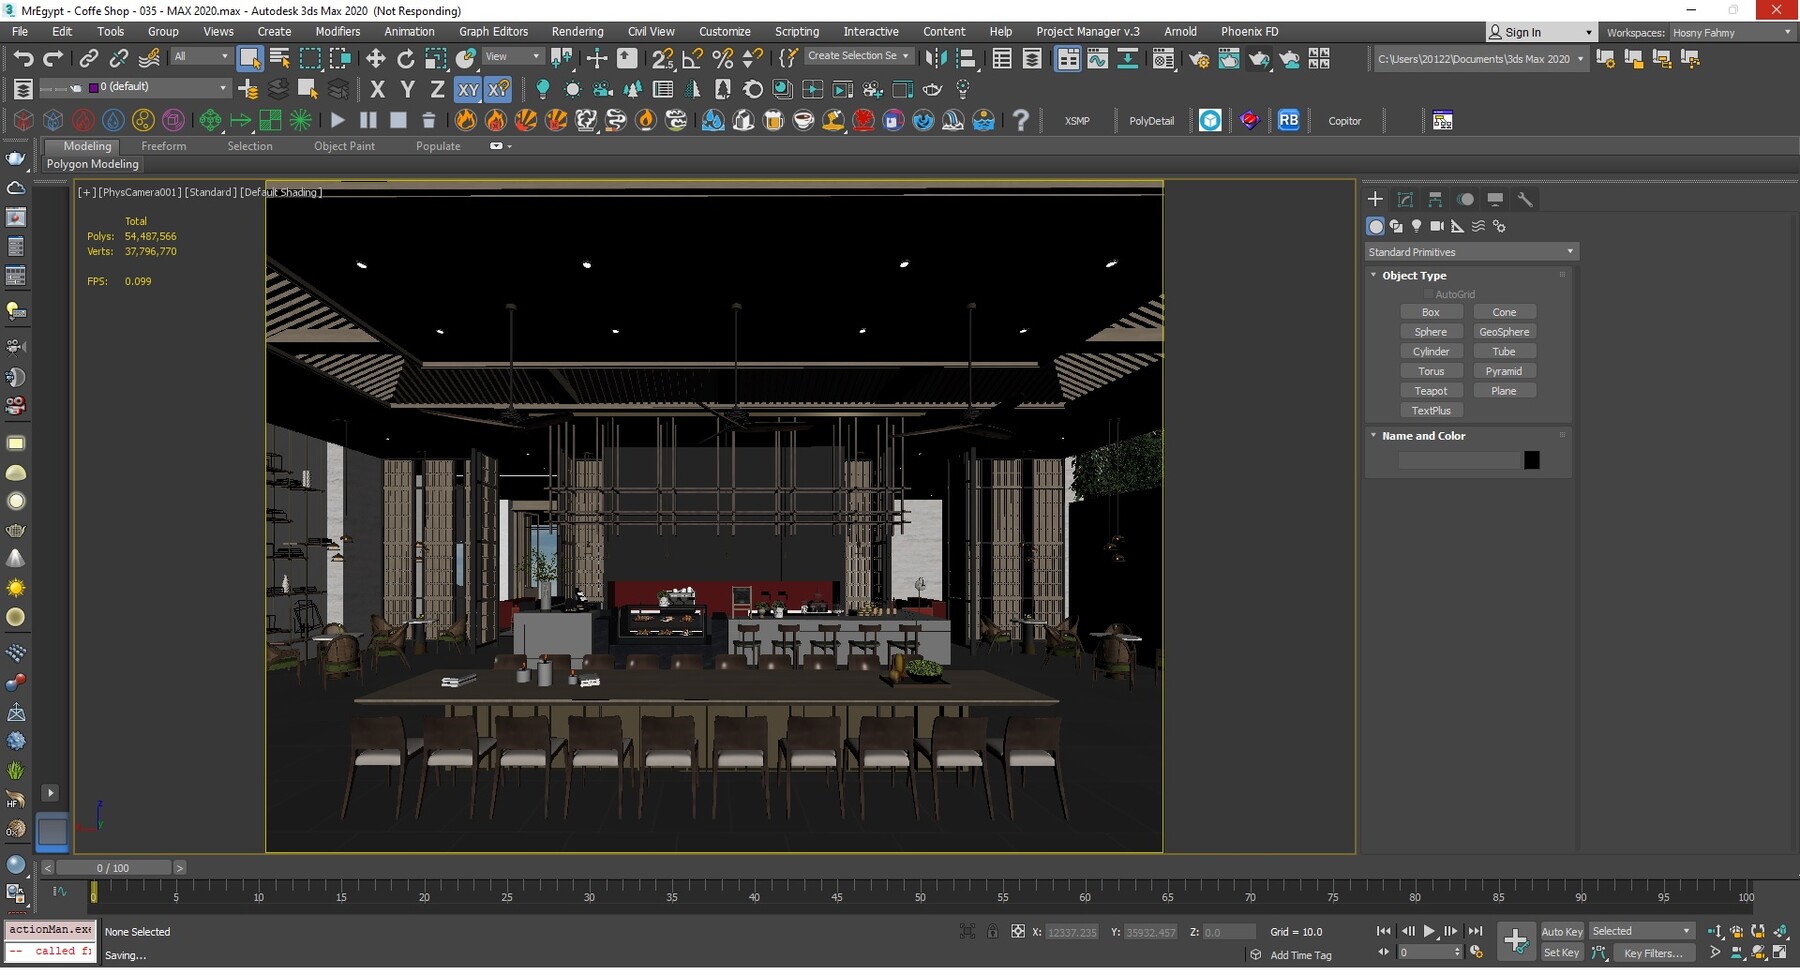Select the Select and Move tool
The image size is (1800, 975).
376,58
